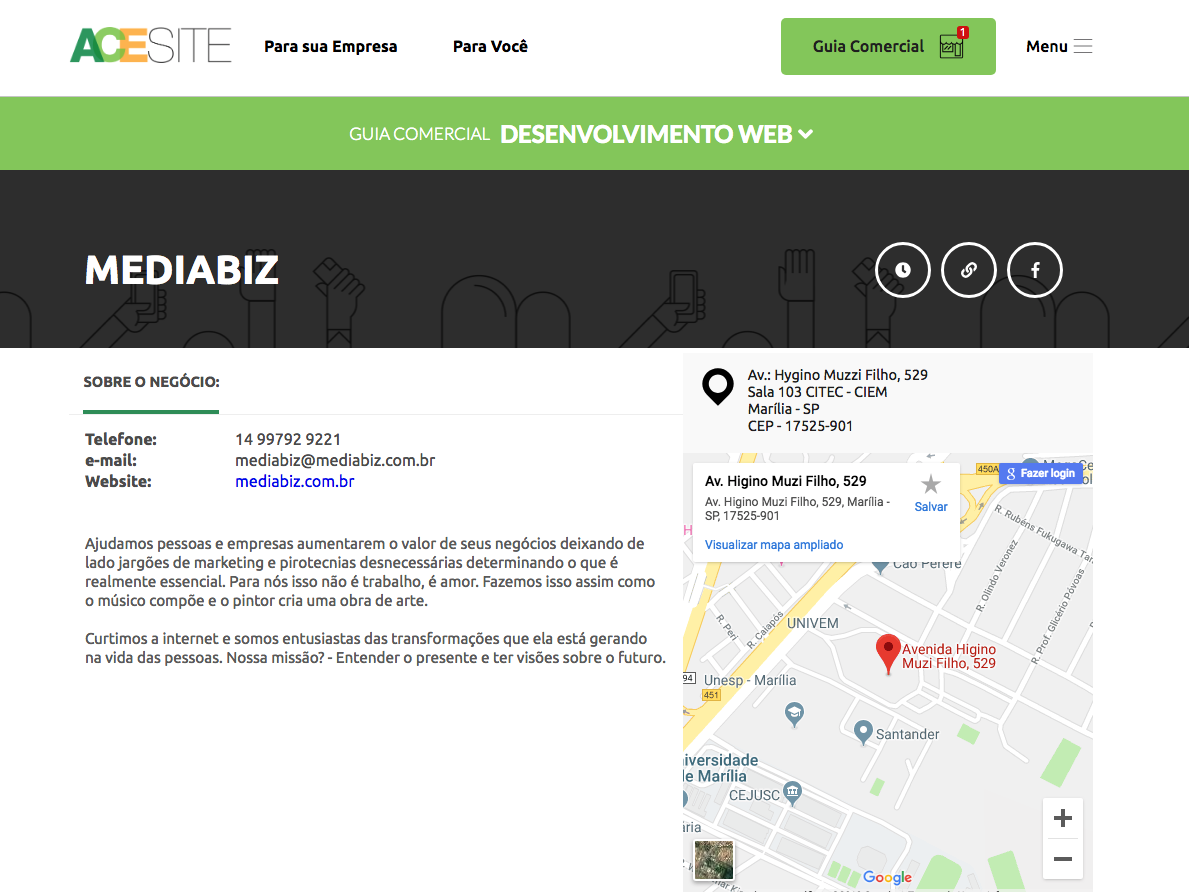Click the ACESITE logo
This screenshot has width=1189, height=892.
click(x=150, y=46)
